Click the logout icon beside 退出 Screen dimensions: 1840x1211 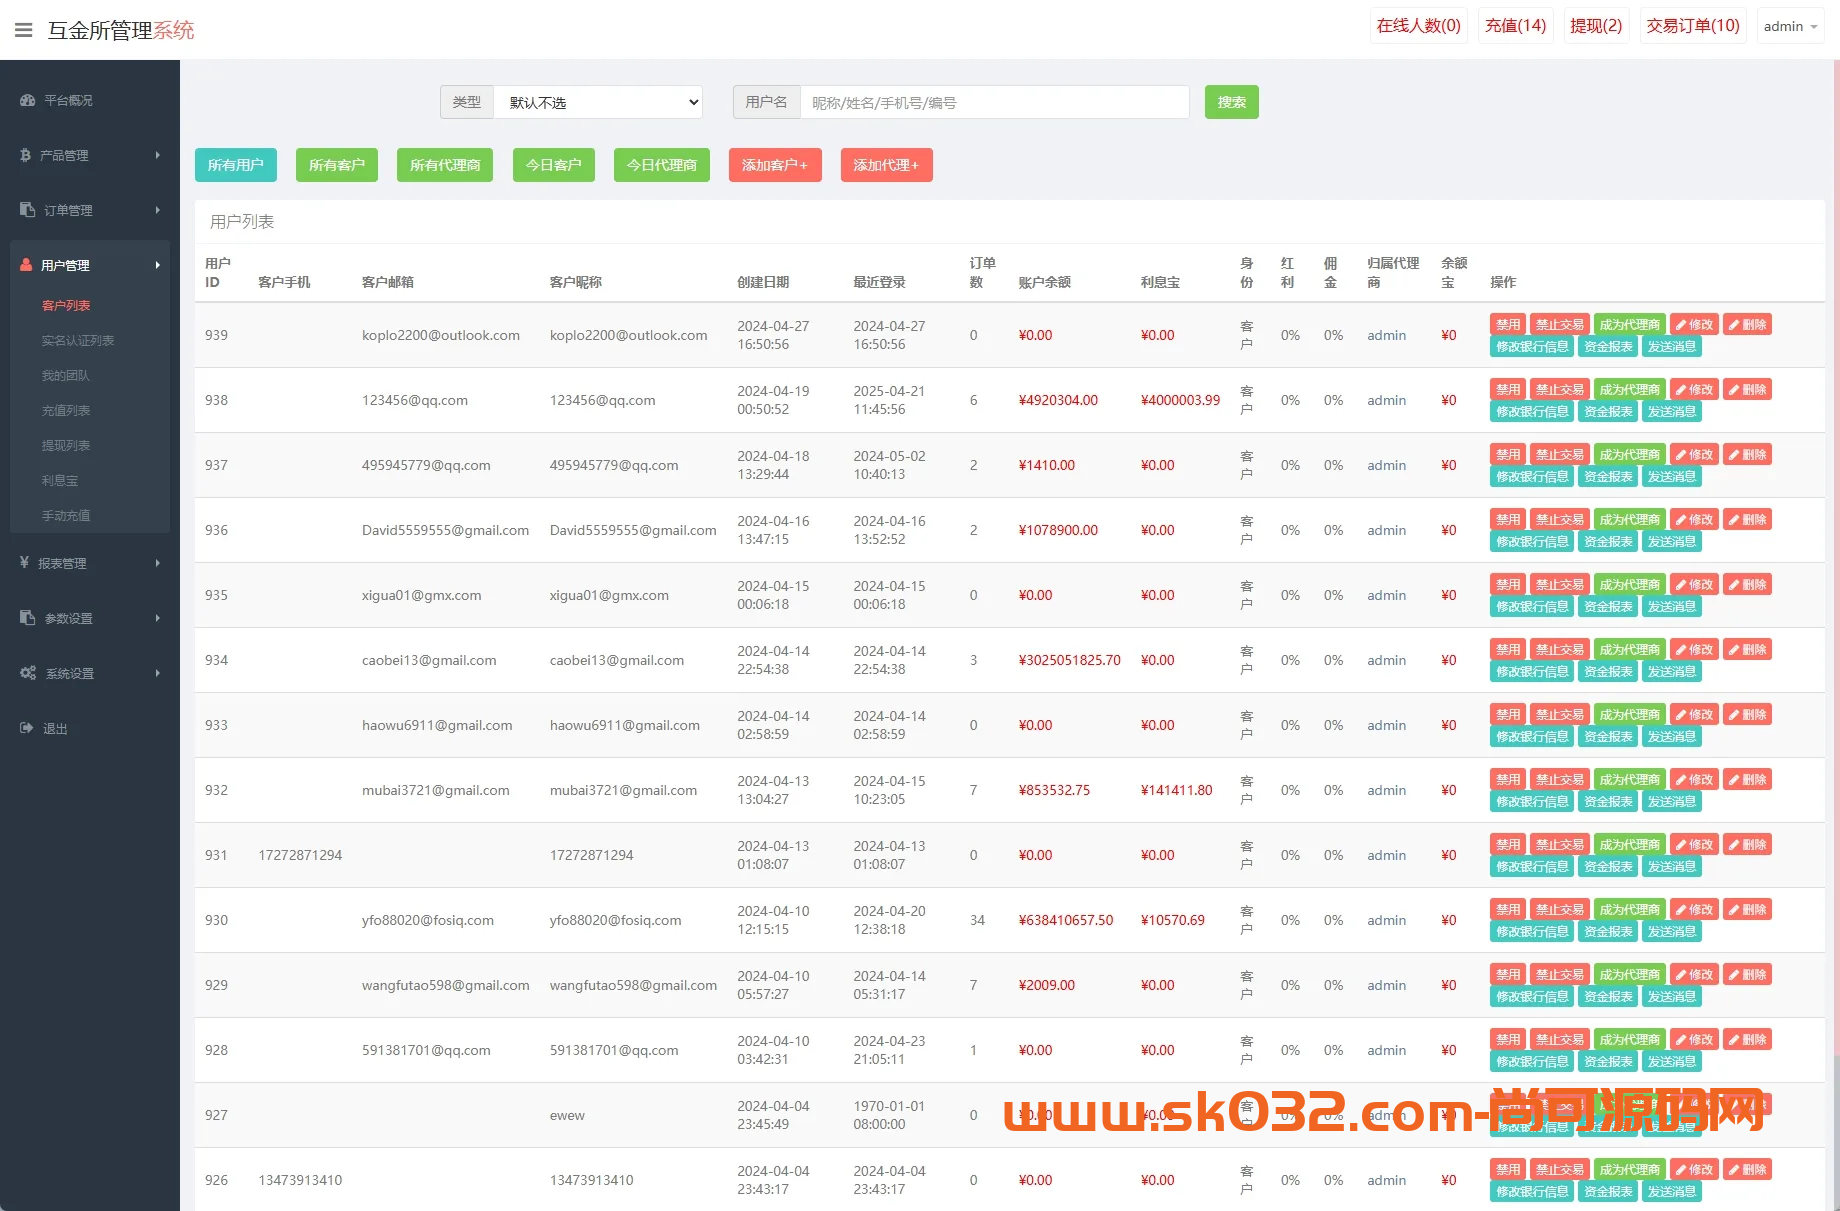pyautogui.click(x=26, y=728)
